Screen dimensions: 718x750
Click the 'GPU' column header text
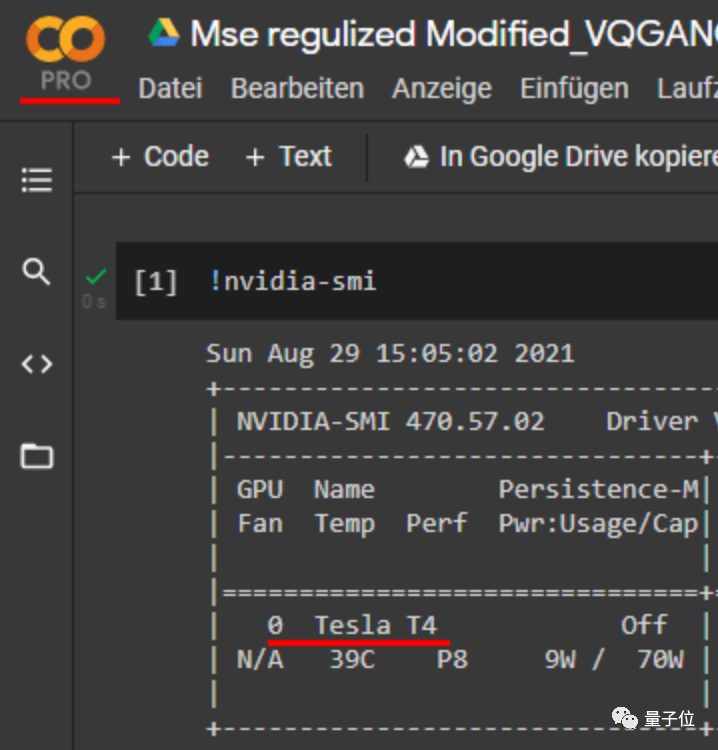[260, 489]
